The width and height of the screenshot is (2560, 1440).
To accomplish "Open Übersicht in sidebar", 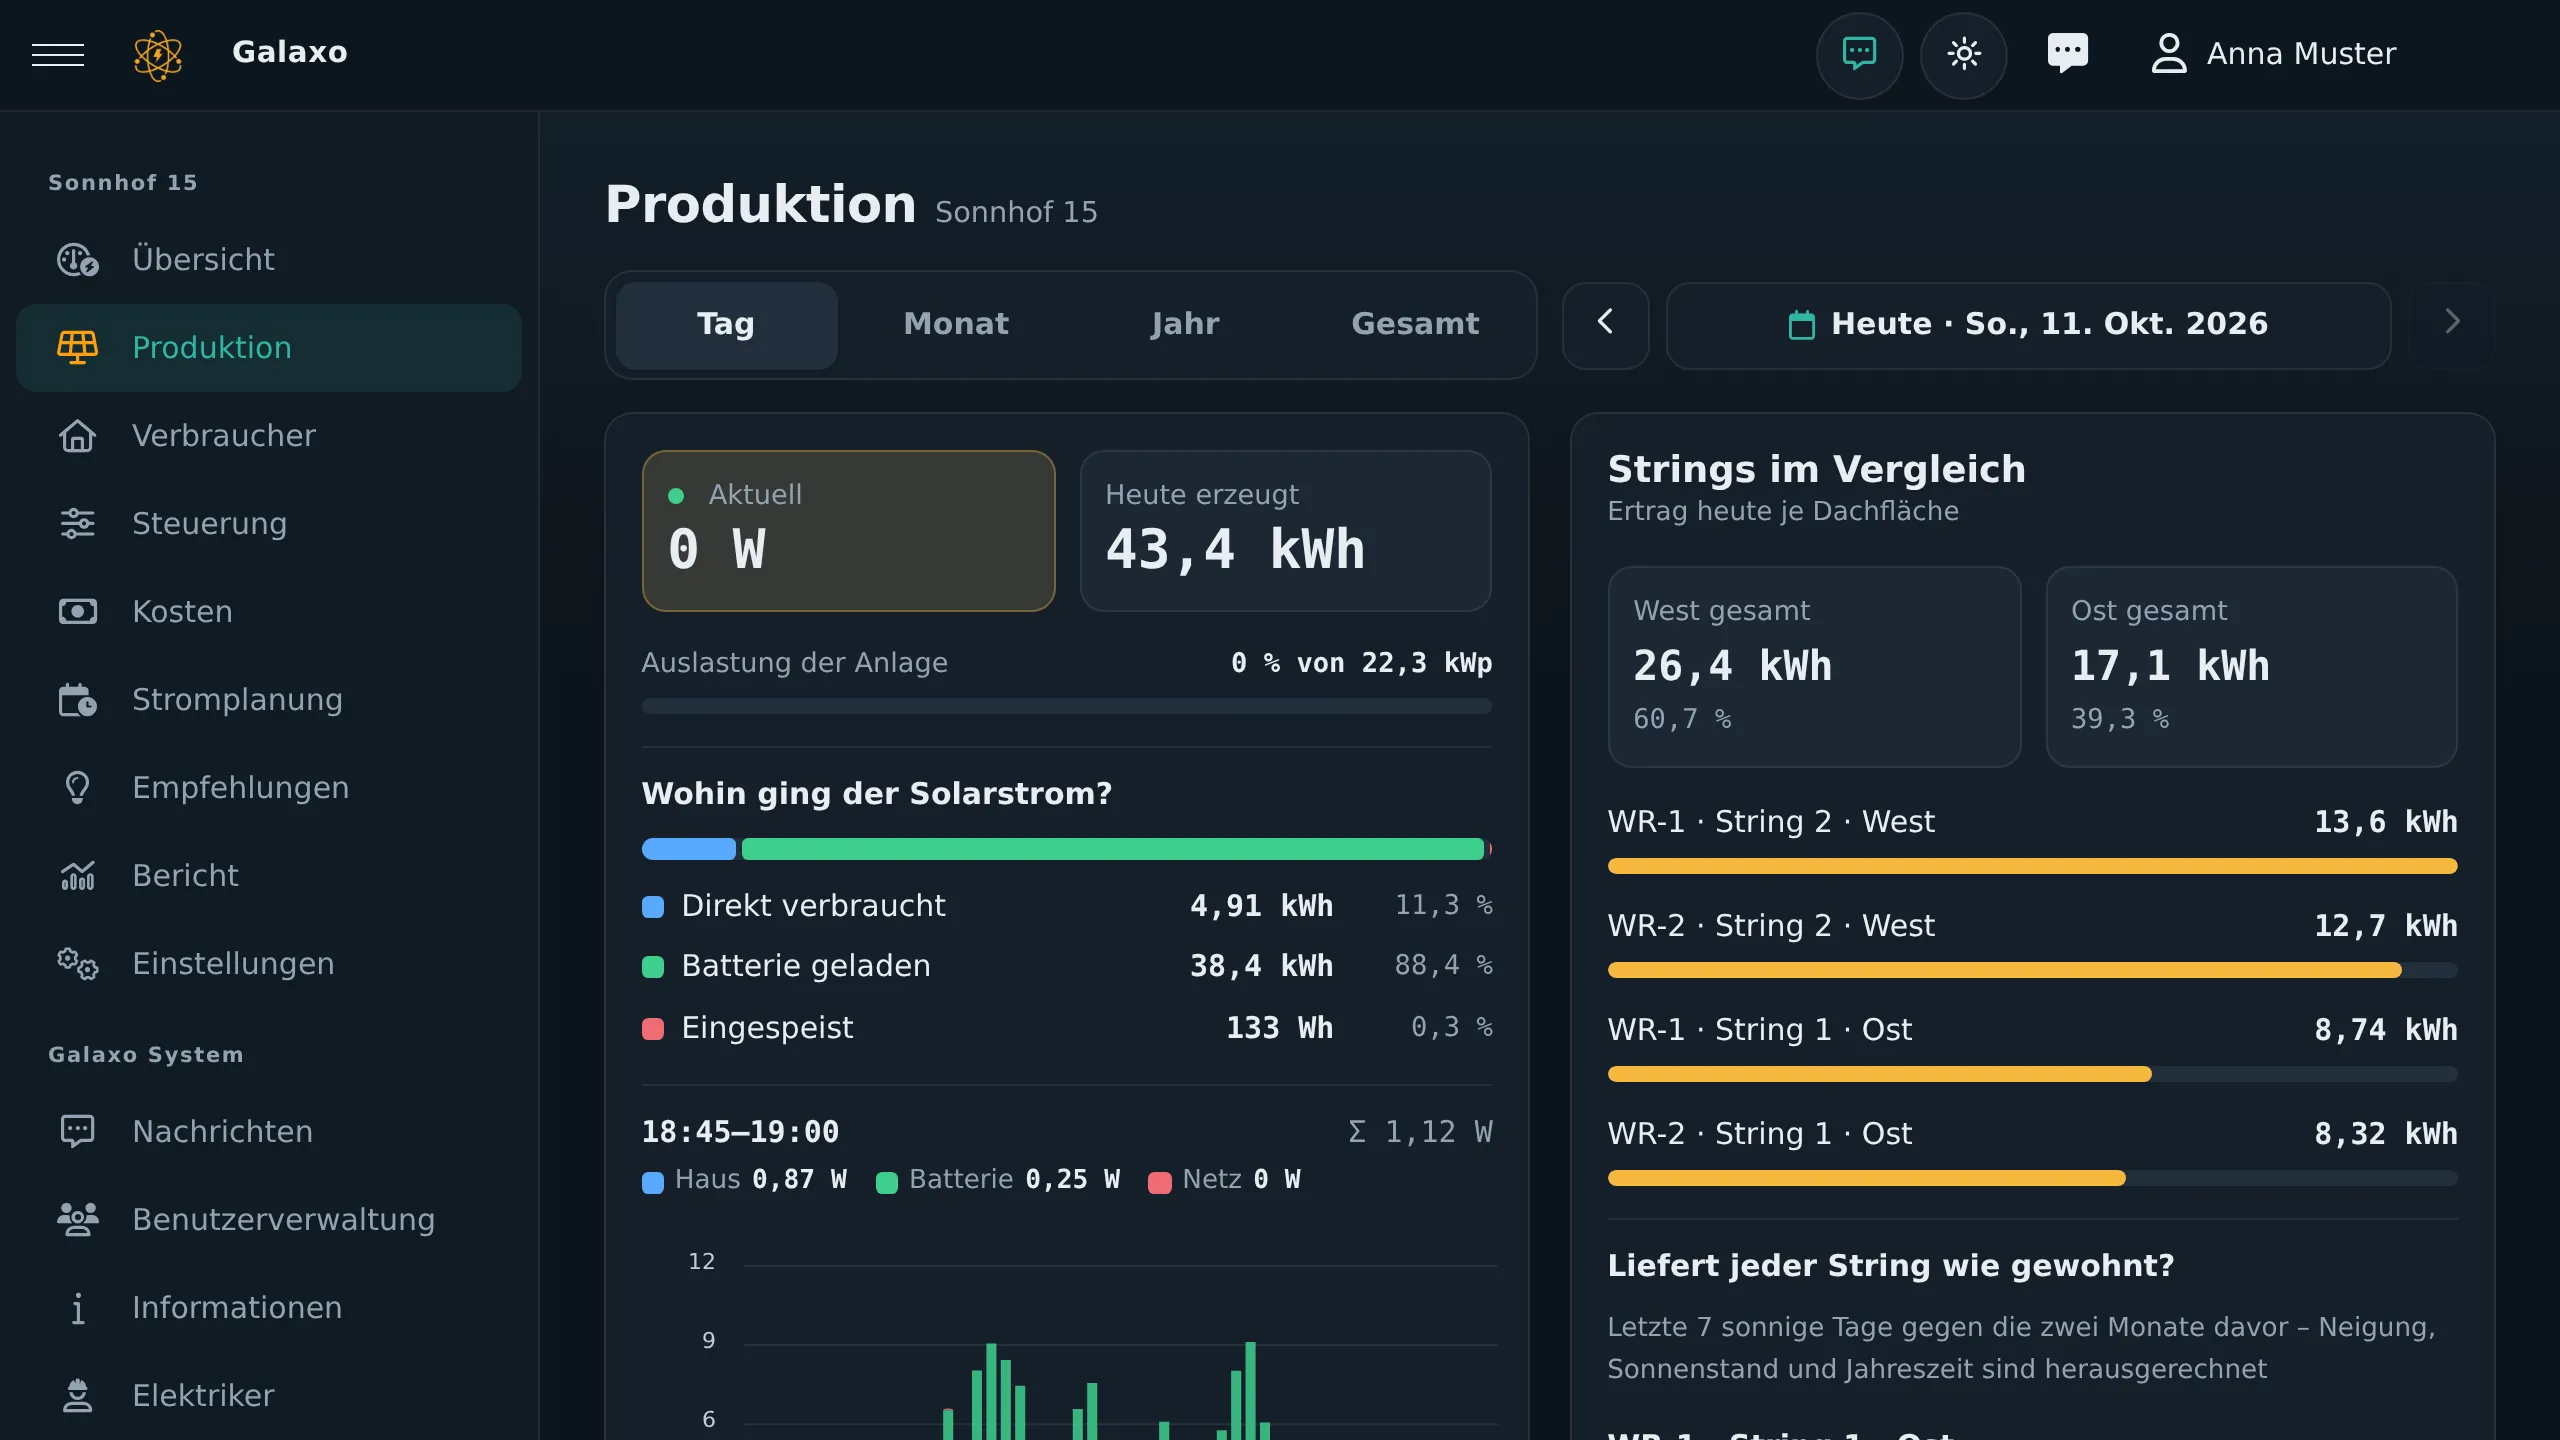I will (x=269, y=260).
